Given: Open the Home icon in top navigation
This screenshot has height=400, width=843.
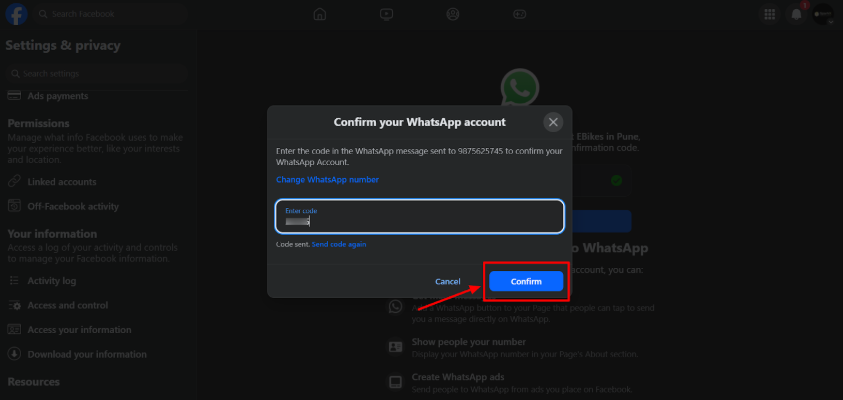Looking at the screenshot, I should pos(320,14).
